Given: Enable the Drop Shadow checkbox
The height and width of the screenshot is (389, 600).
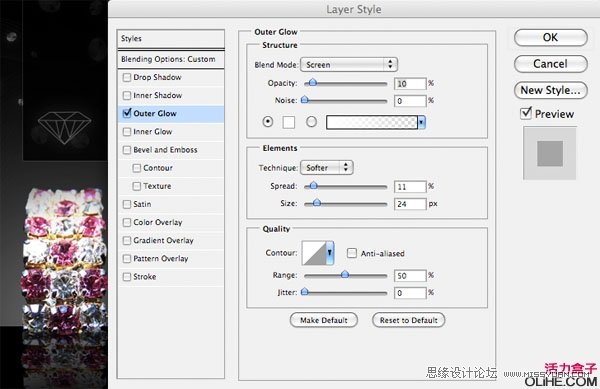Looking at the screenshot, I should [x=127, y=78].
